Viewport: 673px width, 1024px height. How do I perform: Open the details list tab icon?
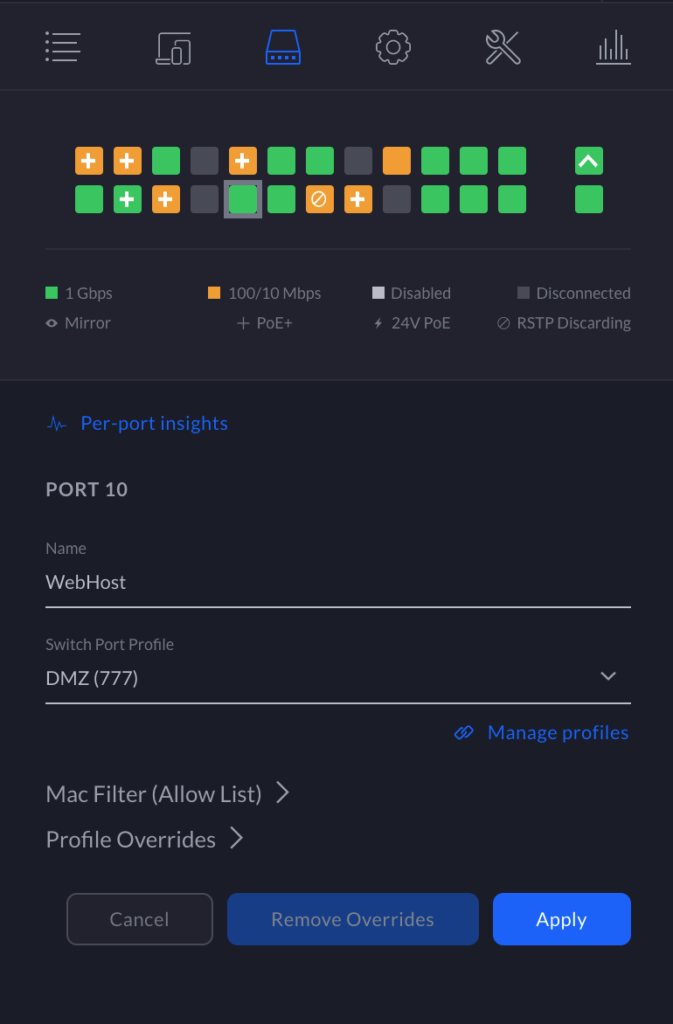tap(63, 47)
